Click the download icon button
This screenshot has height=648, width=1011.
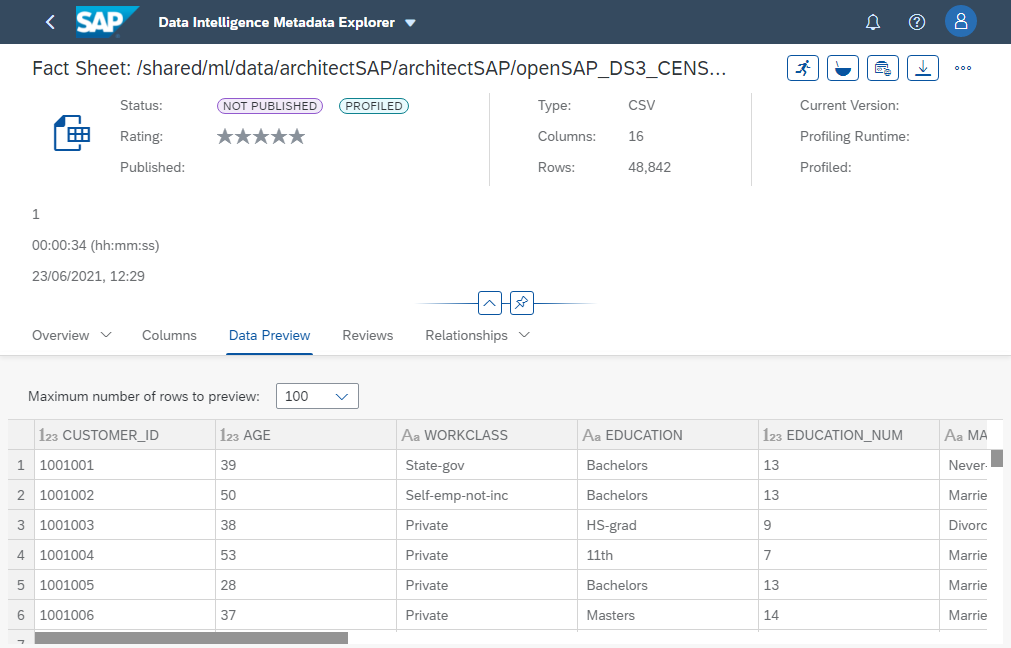pyautogui.click(x=923, y=68)
